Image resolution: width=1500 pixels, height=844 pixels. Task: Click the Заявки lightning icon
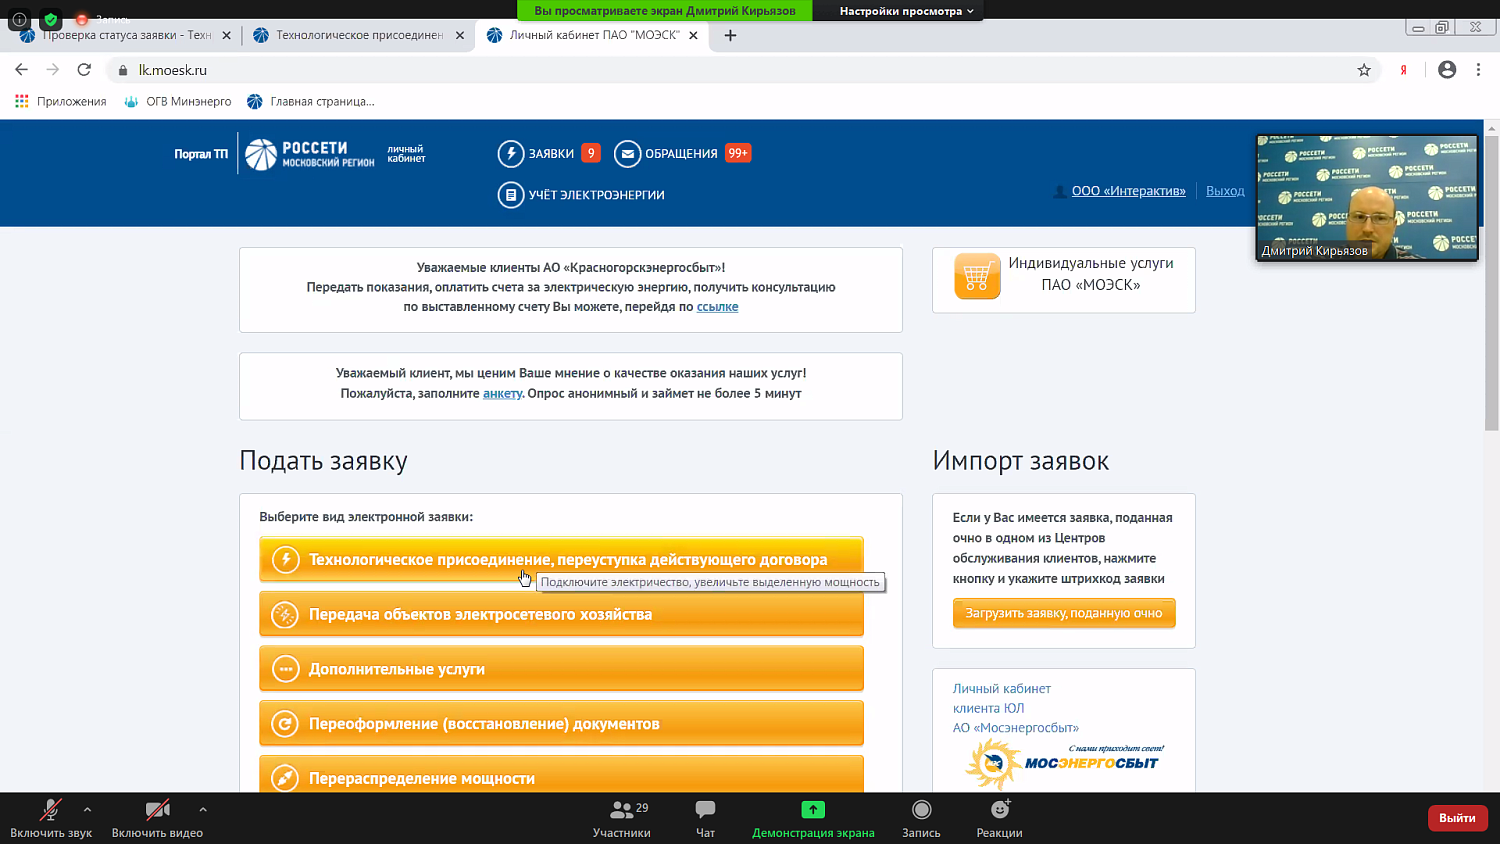click(x=511, y=153)
